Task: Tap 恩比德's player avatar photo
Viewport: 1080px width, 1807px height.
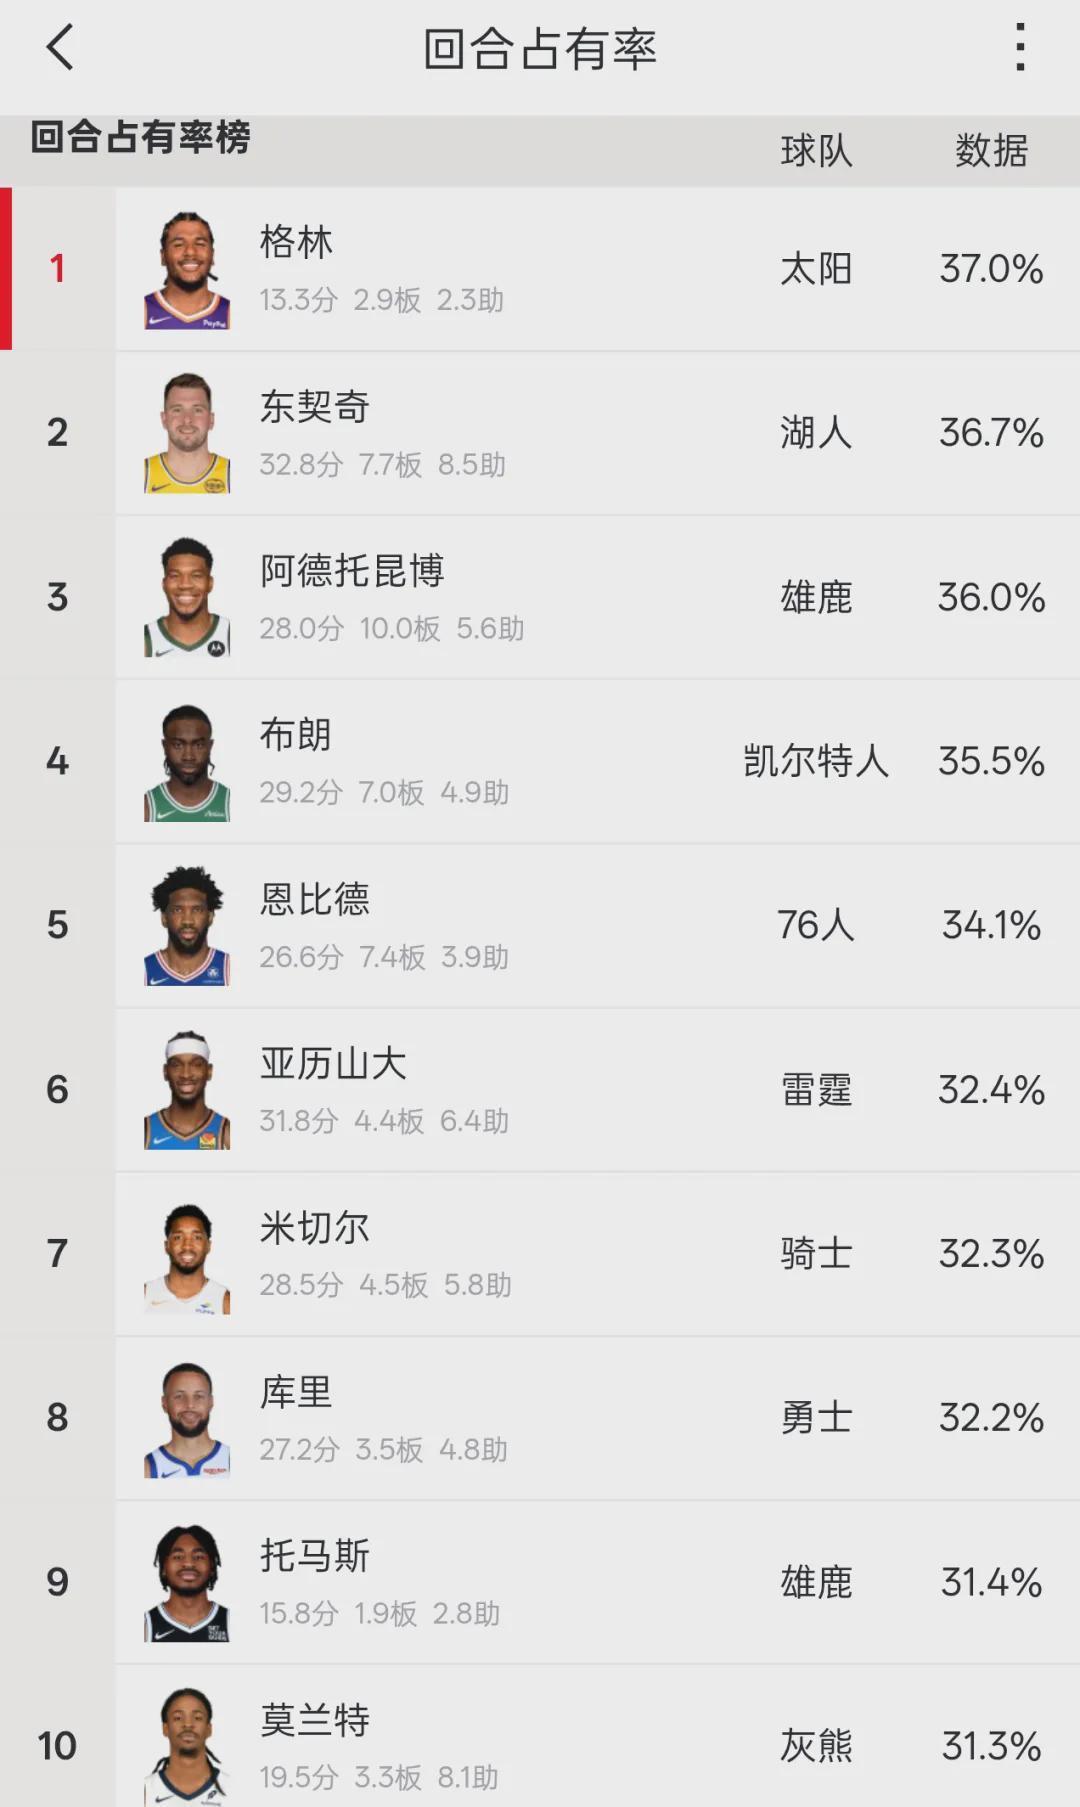Action: pyautogui.click(x=186, y=925)
